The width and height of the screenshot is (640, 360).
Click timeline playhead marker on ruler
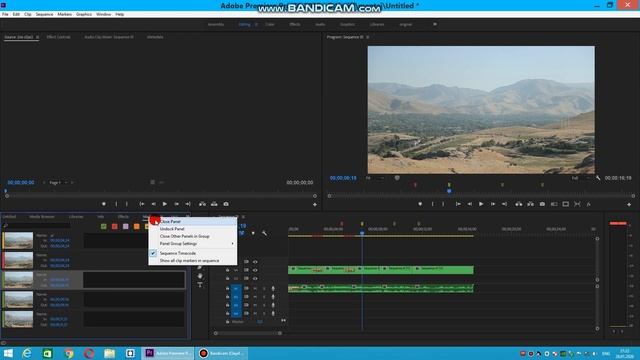point(362,233)
